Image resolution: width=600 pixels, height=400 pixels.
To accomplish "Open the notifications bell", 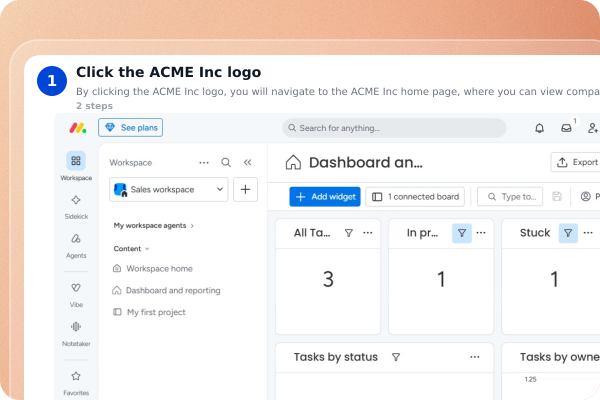I will coord(540,128).
